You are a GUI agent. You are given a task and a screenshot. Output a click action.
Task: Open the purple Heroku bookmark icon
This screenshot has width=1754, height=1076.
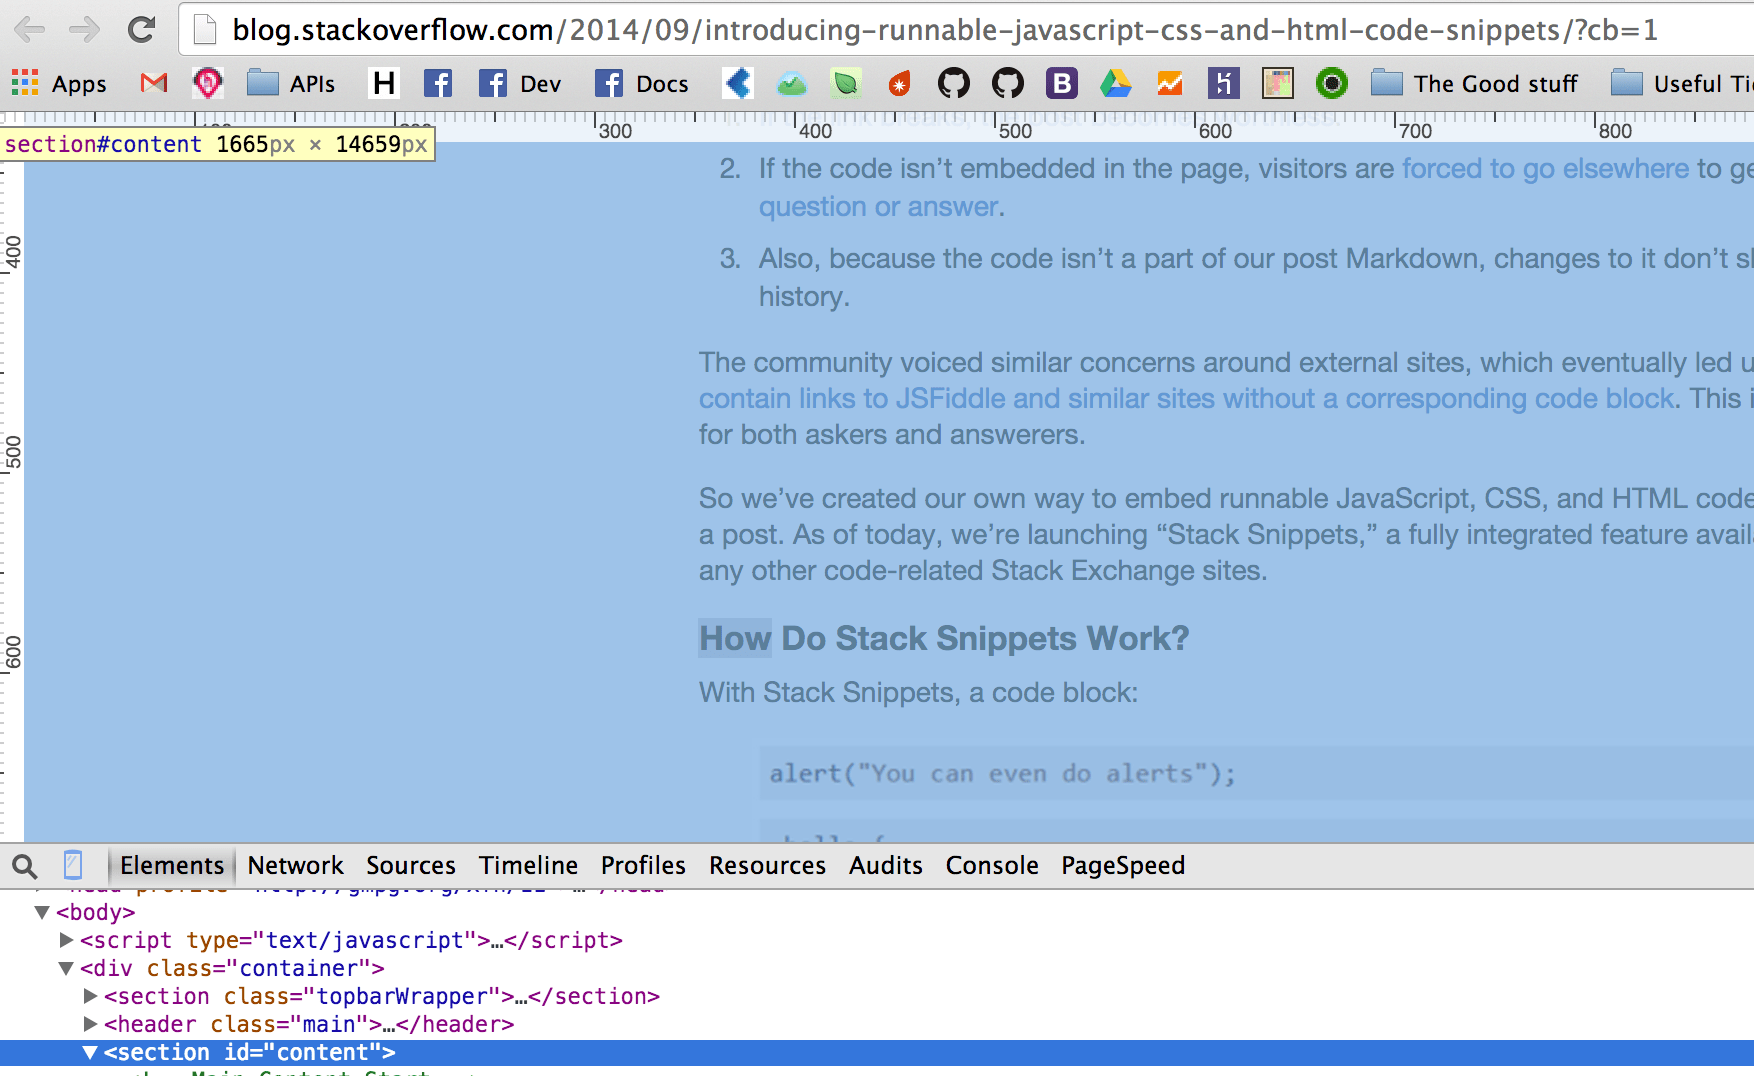click(x=1224, y=83)
